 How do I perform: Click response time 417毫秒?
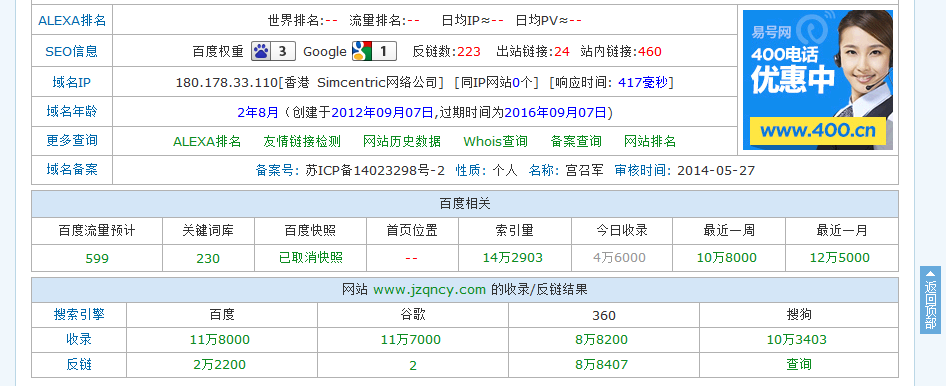pos(643,83)
